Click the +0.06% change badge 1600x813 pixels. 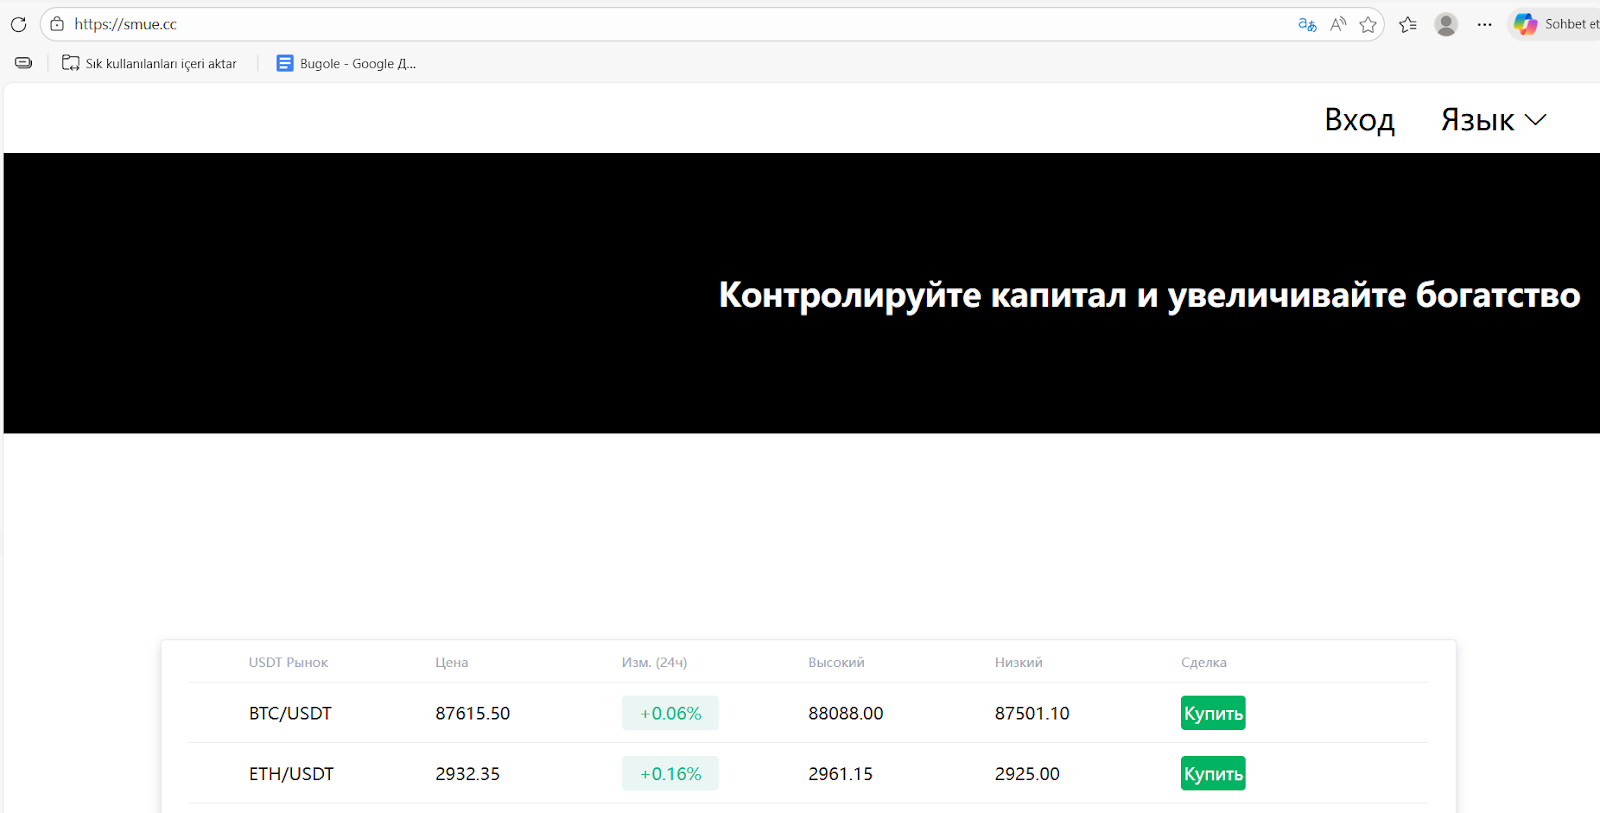(x=670, y=713)
